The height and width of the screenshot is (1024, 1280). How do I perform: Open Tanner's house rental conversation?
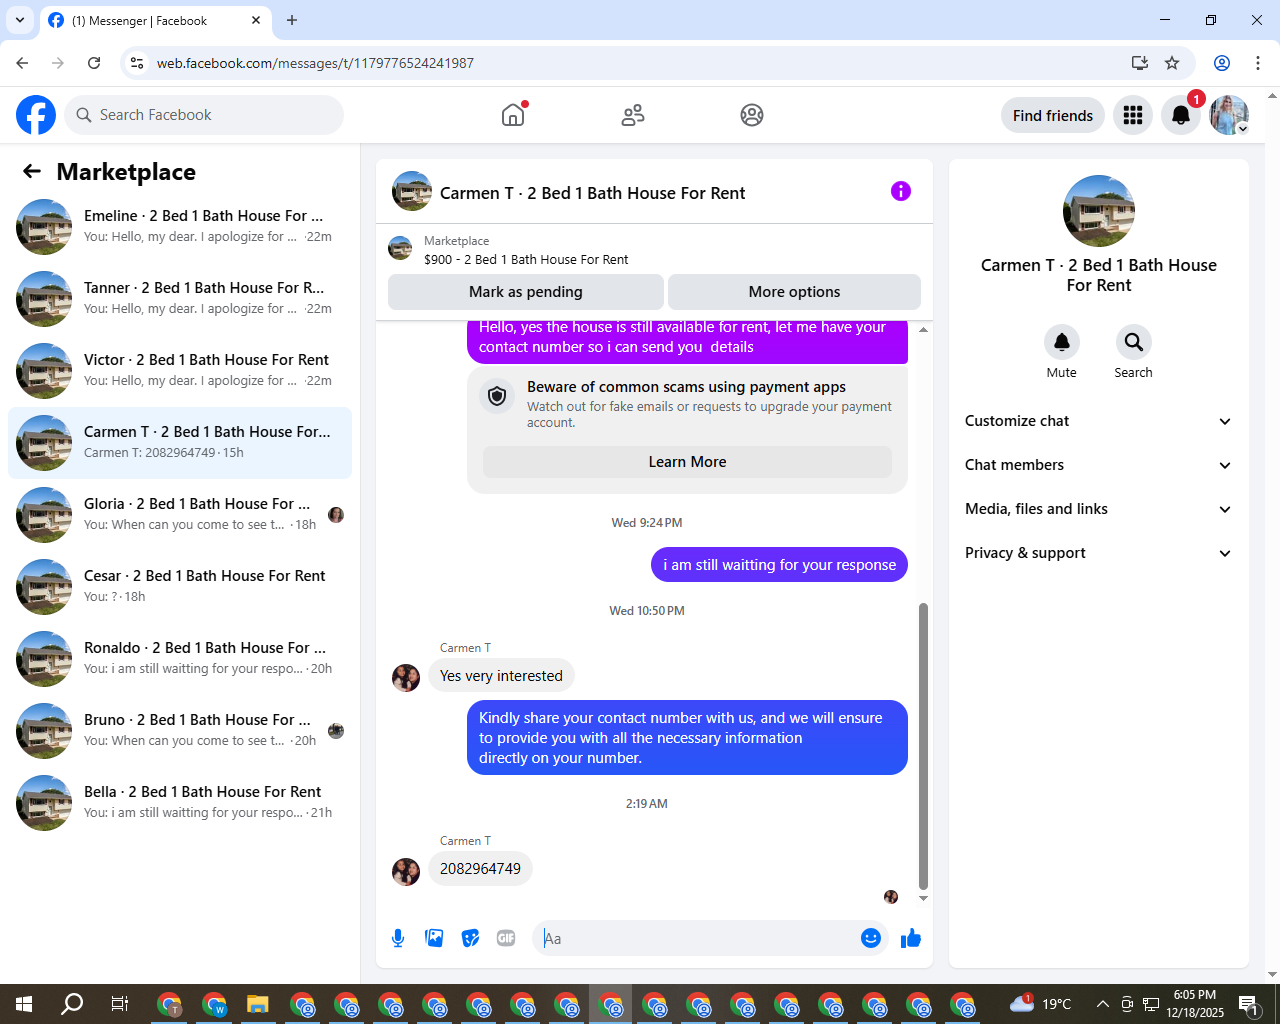(180, 299)
